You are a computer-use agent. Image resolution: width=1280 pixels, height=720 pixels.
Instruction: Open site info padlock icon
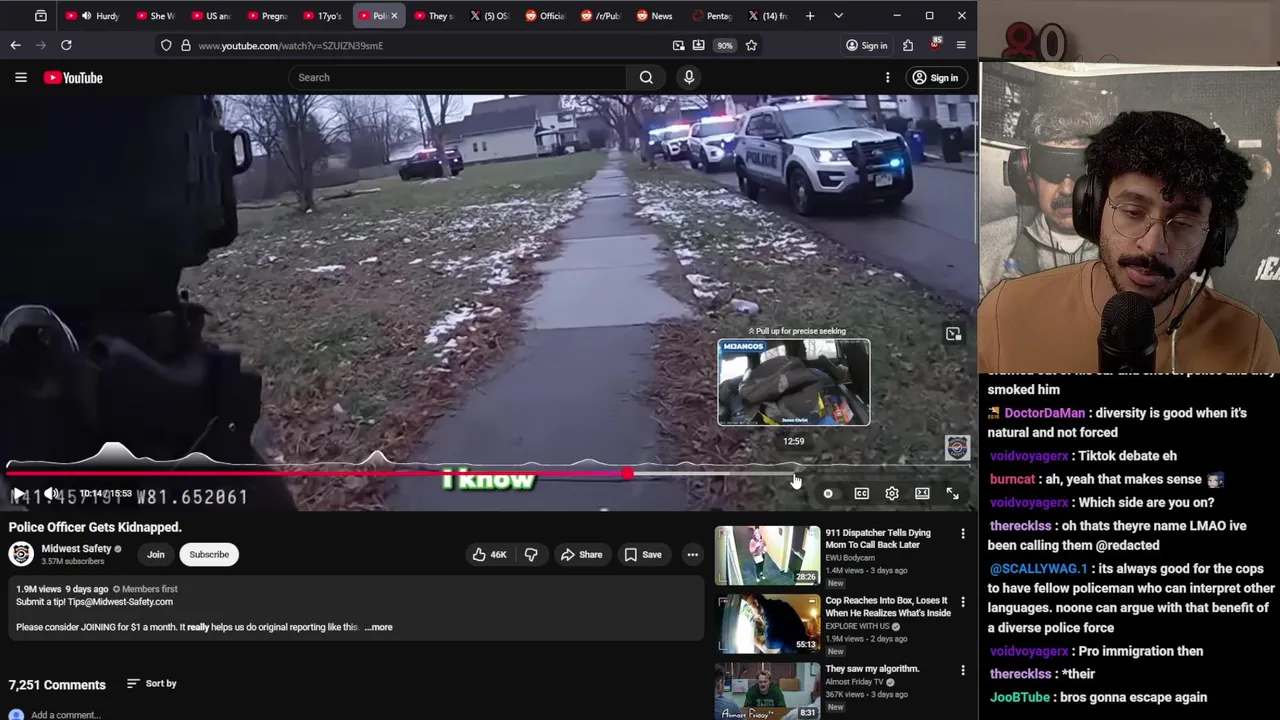point(185,45)
